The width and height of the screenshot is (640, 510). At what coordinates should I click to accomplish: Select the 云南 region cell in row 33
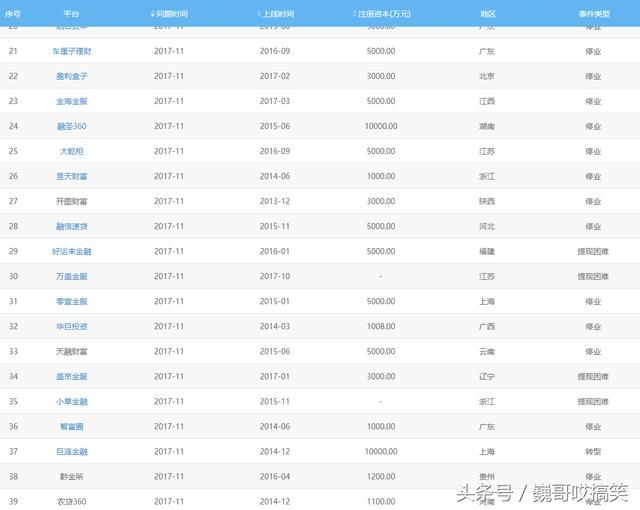[x=487, y=351]
